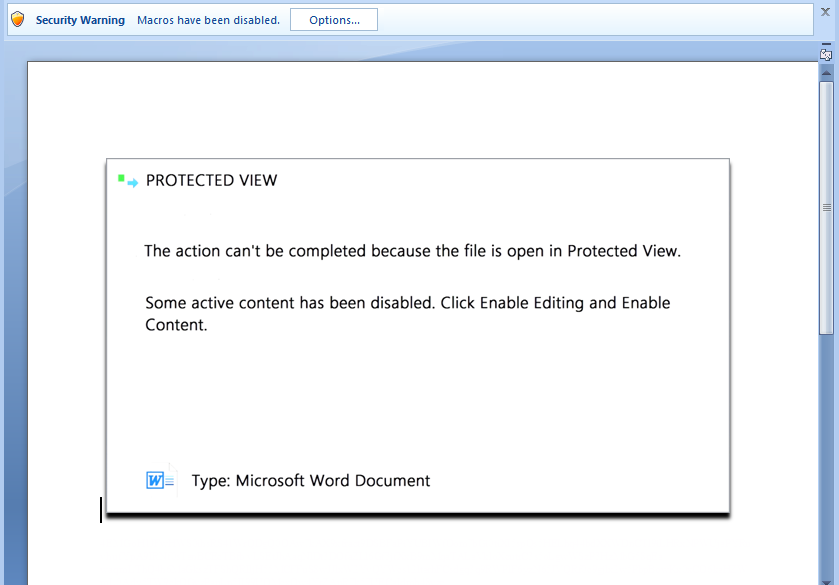Click the 'action can't be completed' sentence
Viewport: 839px width, 585px height.
pyautogui.click(x=412, y=251)
